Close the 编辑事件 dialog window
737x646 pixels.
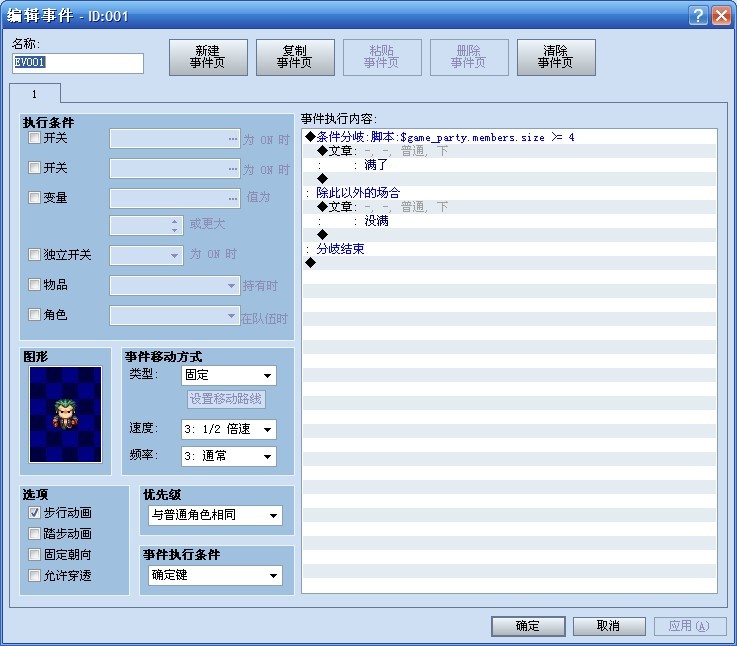point(721,16)
